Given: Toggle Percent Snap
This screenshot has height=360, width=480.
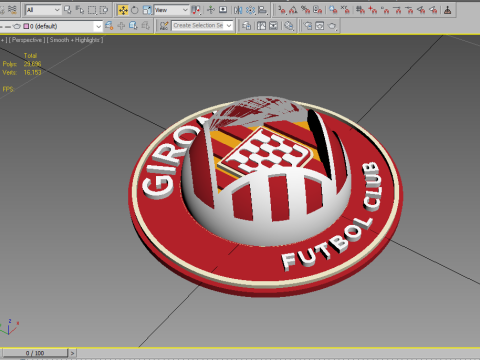Looking at the screenshot, I should (x=306, y=10).
